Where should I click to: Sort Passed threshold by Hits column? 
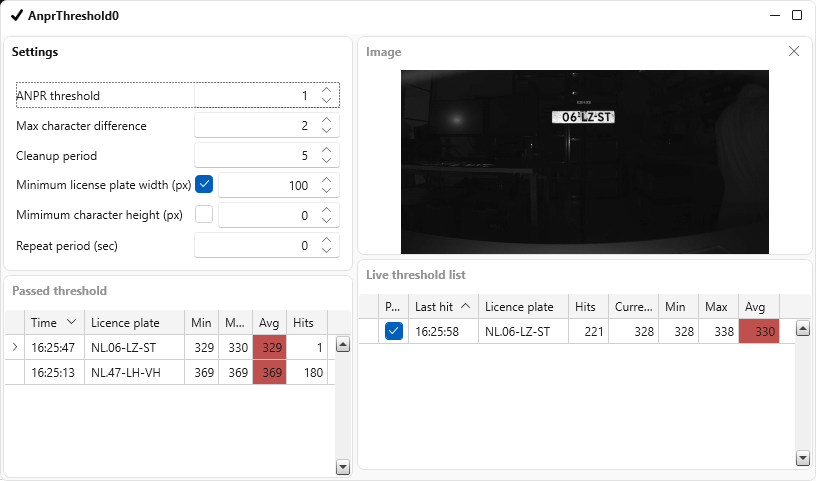(x=307, y=323)
